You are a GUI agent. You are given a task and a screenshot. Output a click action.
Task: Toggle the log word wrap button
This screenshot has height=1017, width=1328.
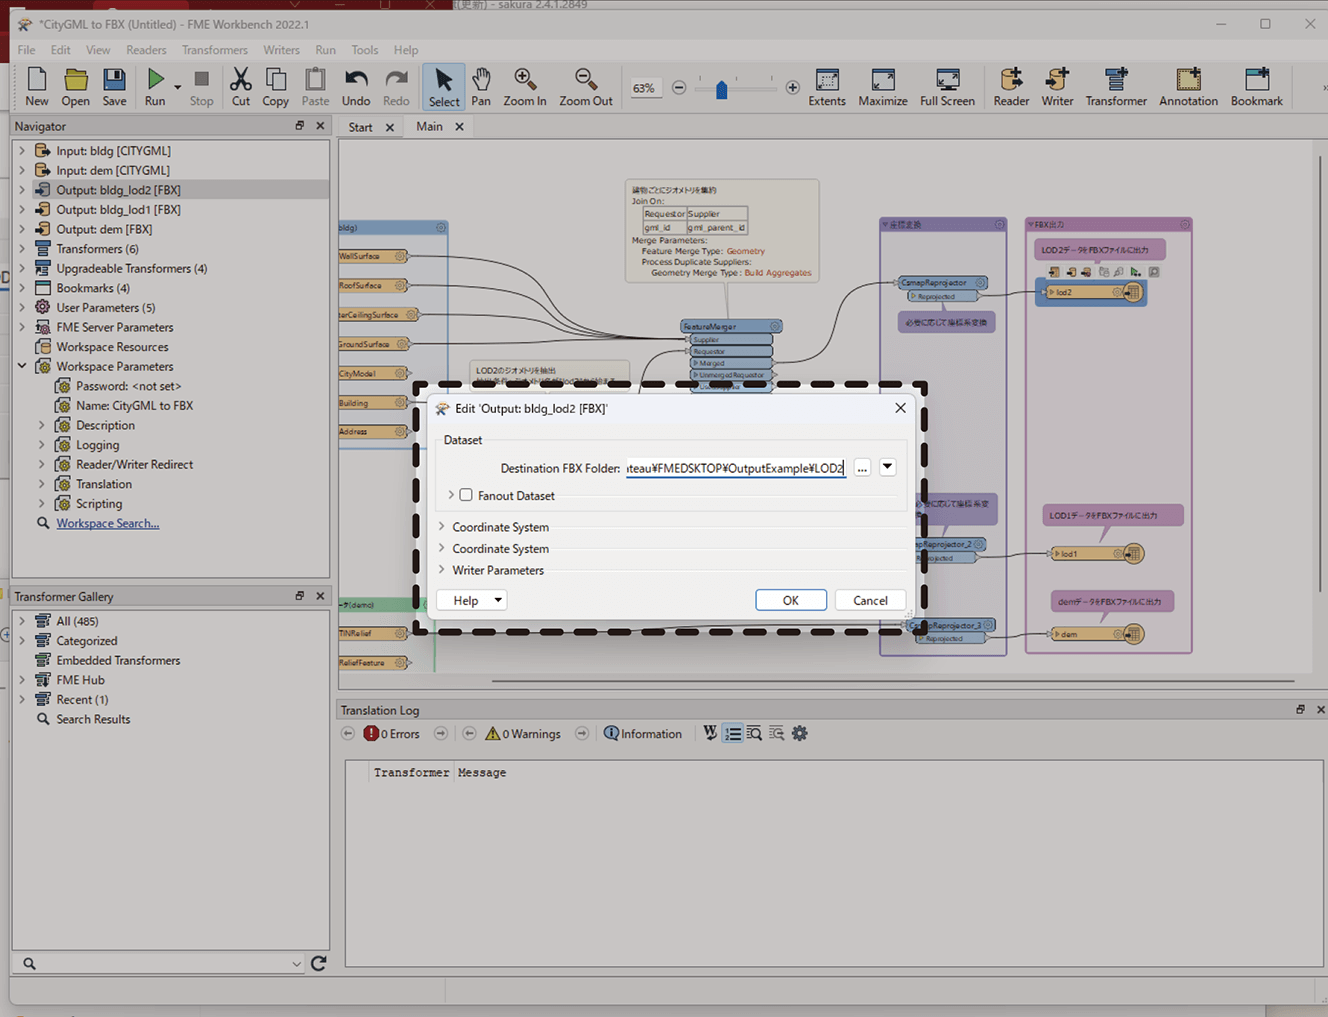pyautogui.click(x=710, y=733)
